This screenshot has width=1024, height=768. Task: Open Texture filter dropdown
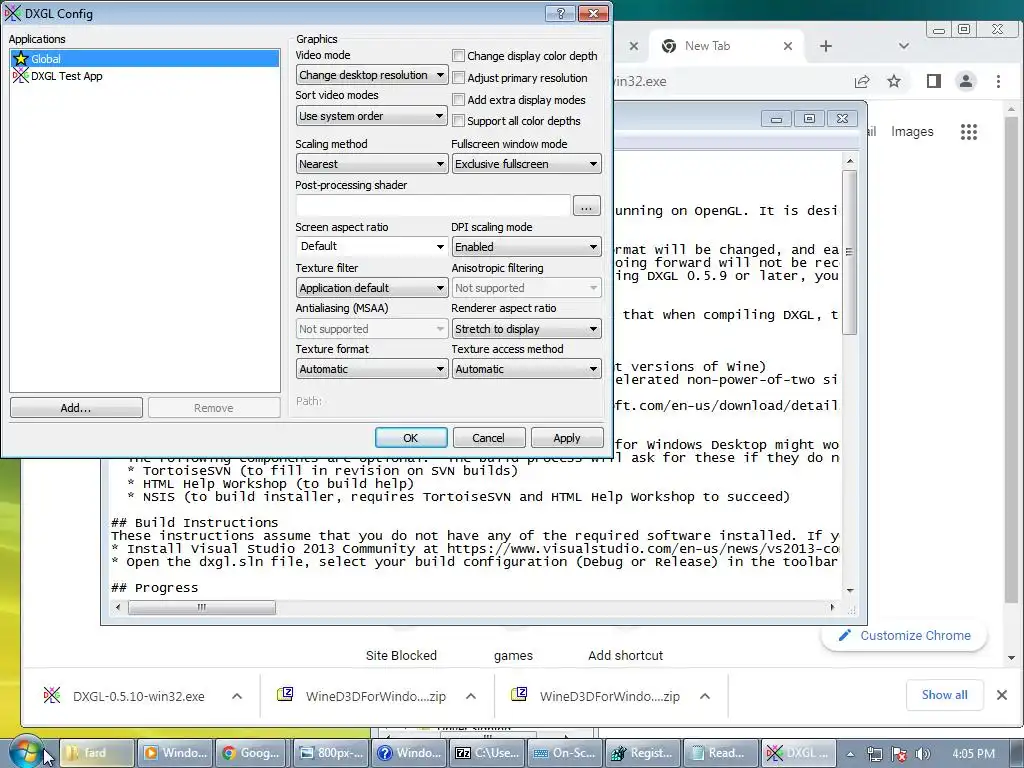coord(372,288)
